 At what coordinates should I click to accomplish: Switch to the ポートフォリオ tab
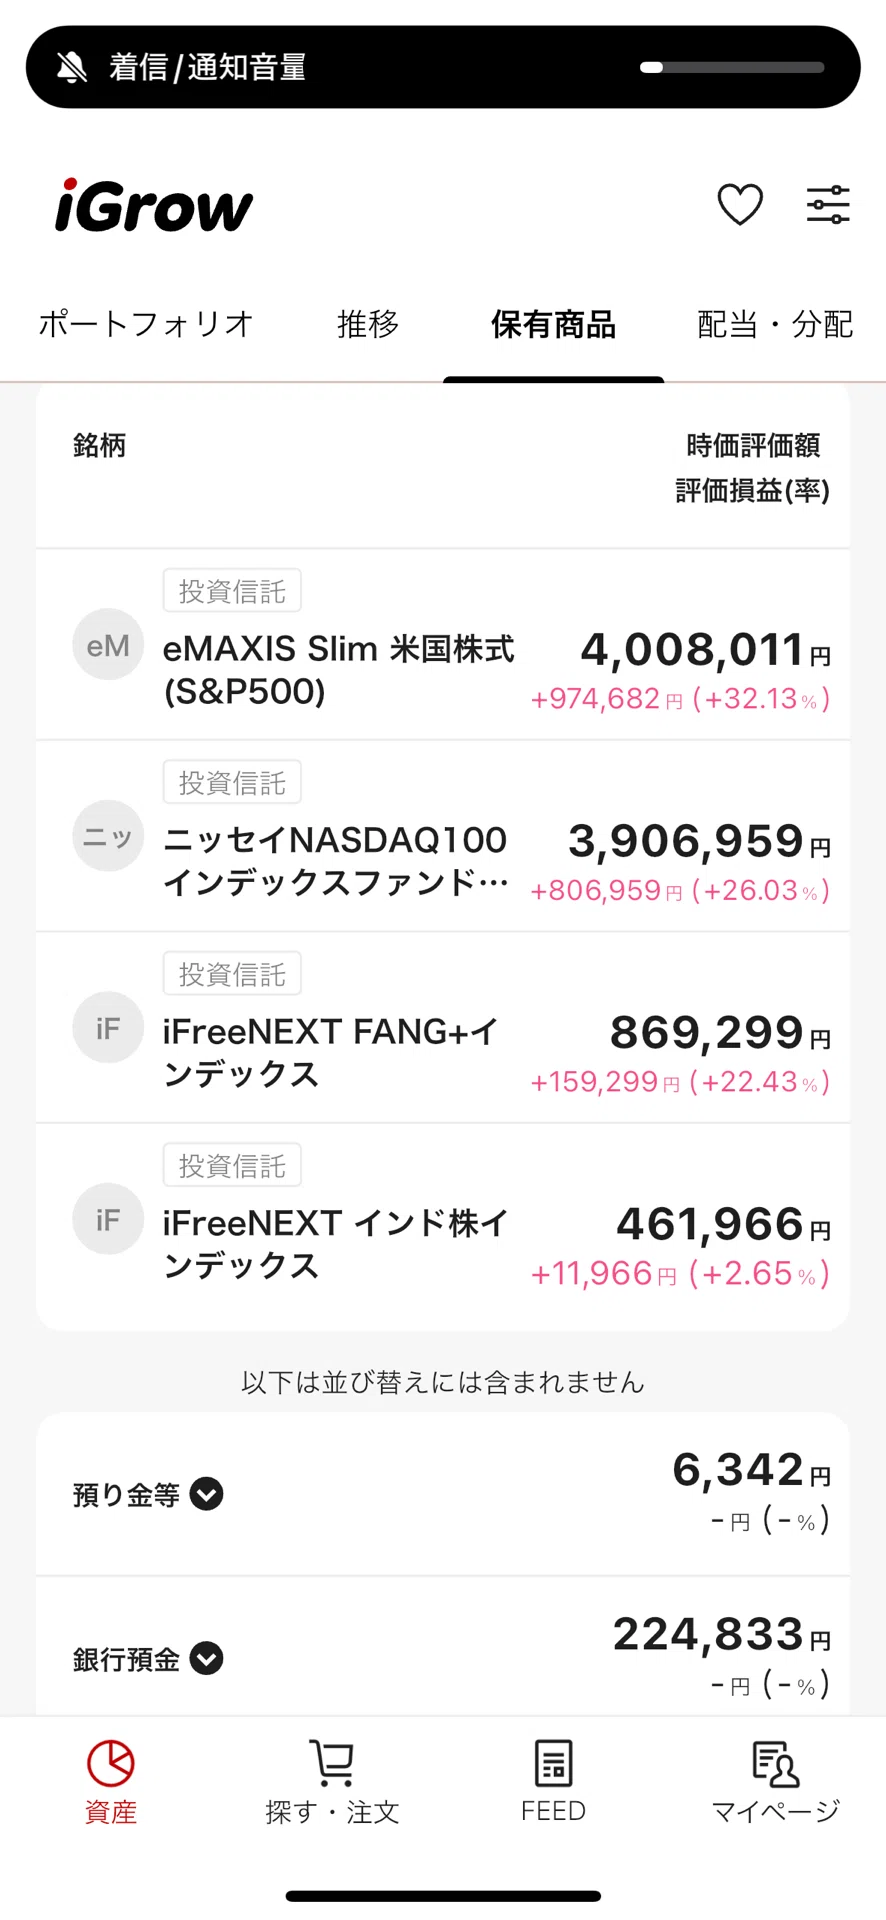(x=146, y=324)
